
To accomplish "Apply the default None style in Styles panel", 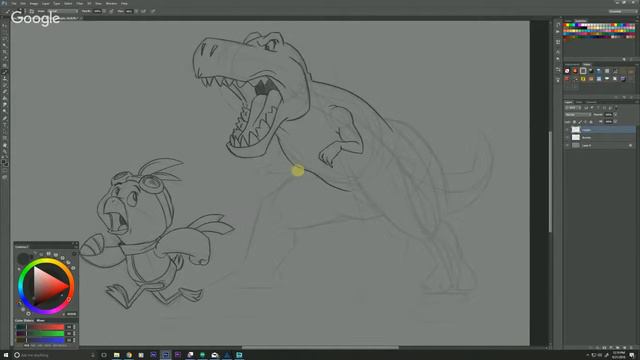I will coord(567,71).
